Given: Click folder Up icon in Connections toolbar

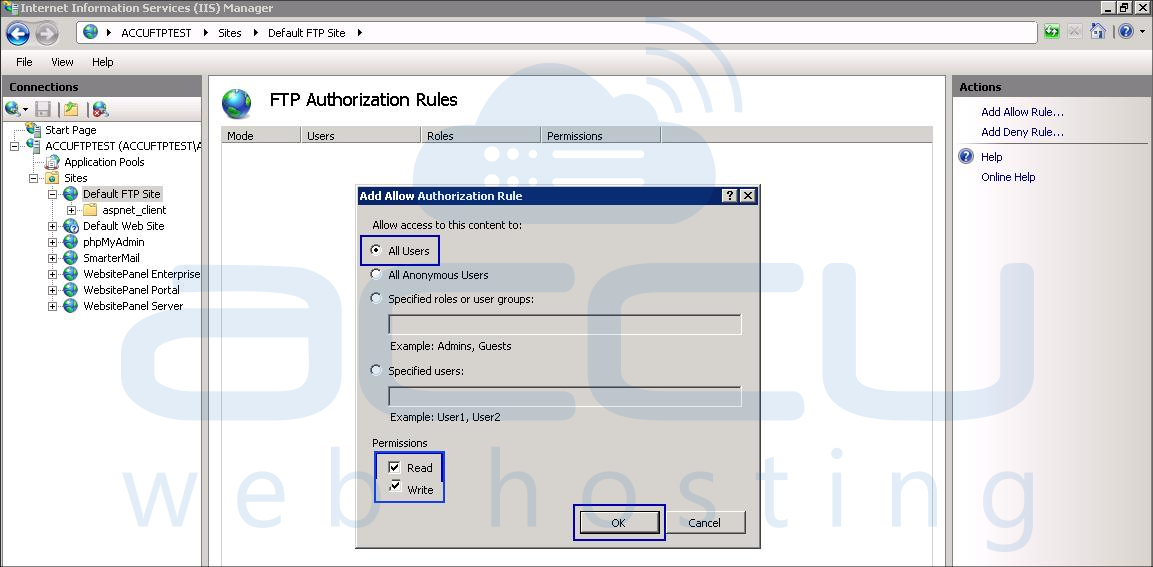Looking at the screenshot, I should pos(71,110).
